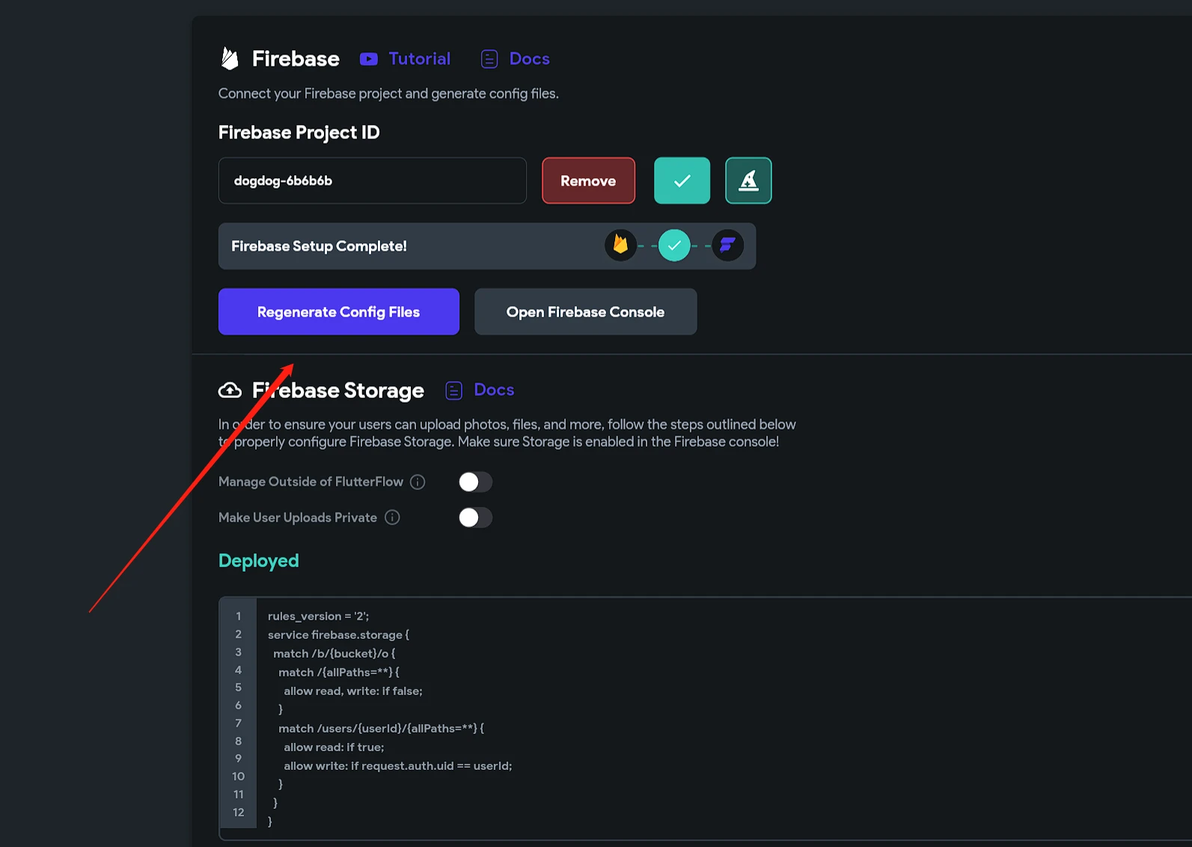The image size is (1192, 847).
Task: Click the teal check circle in the setup status bar
Action: [674, 245]
